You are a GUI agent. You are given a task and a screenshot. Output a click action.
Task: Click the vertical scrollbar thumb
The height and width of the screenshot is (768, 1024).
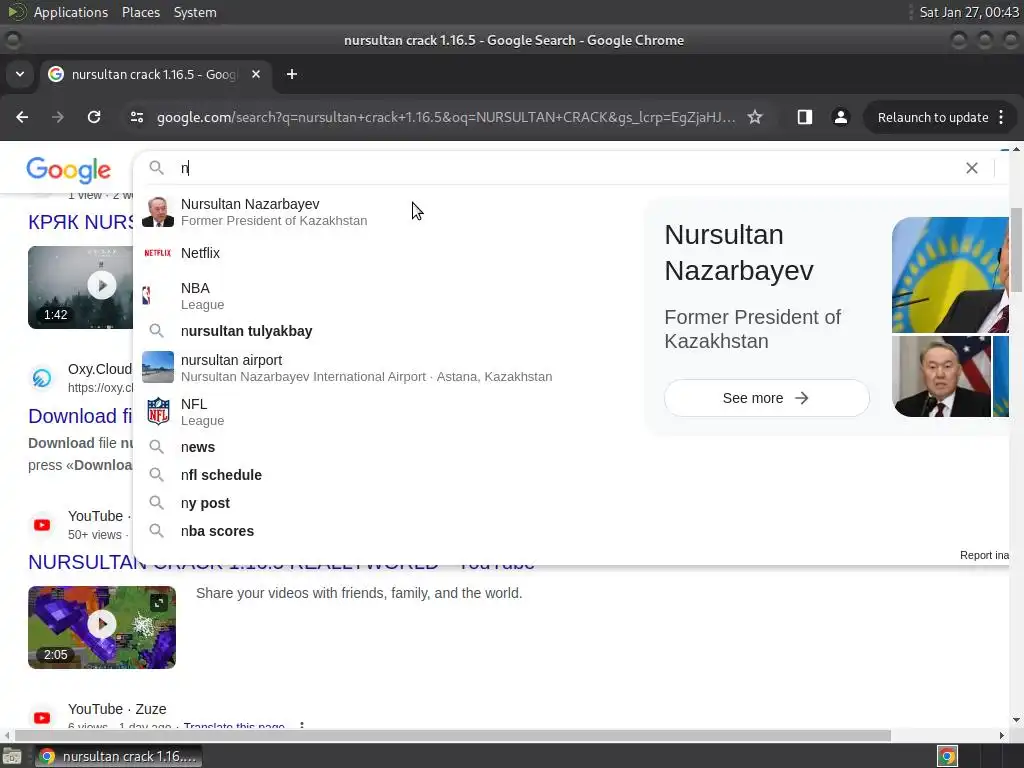coord(1016,250)
